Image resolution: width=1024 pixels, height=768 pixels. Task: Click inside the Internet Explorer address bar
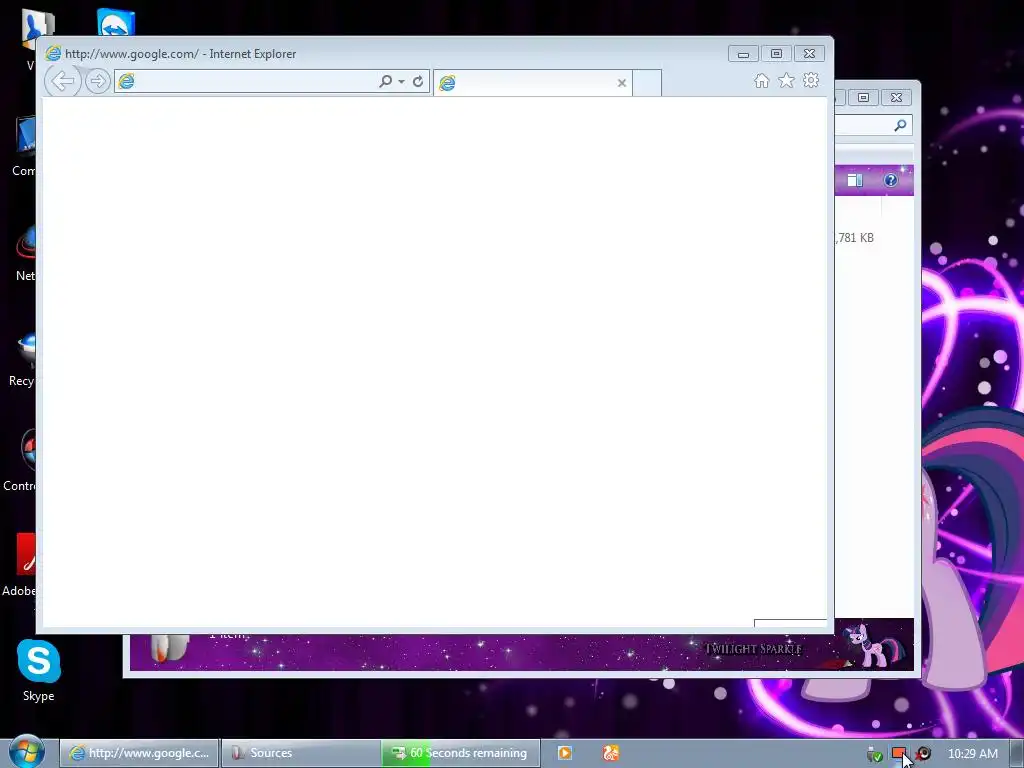[246, 82]
